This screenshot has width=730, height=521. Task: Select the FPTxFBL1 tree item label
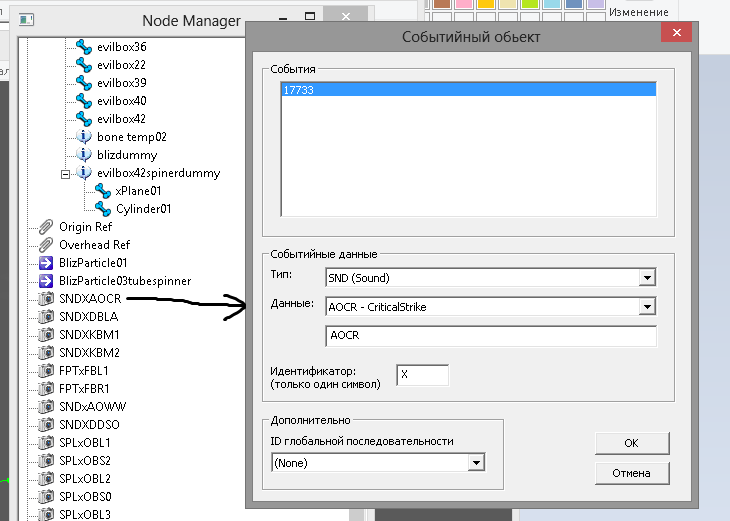click(x=84, y=371)
